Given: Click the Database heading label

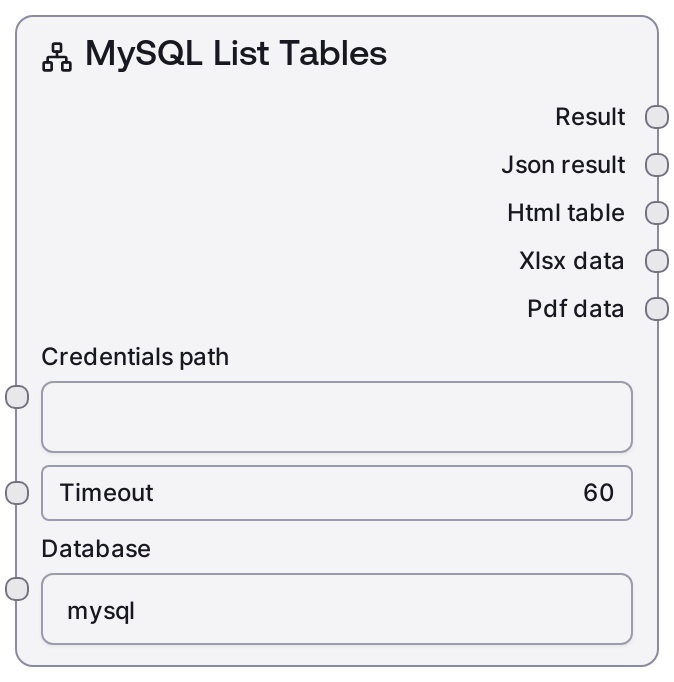Looking at the screenshot, I should [96, 549].
